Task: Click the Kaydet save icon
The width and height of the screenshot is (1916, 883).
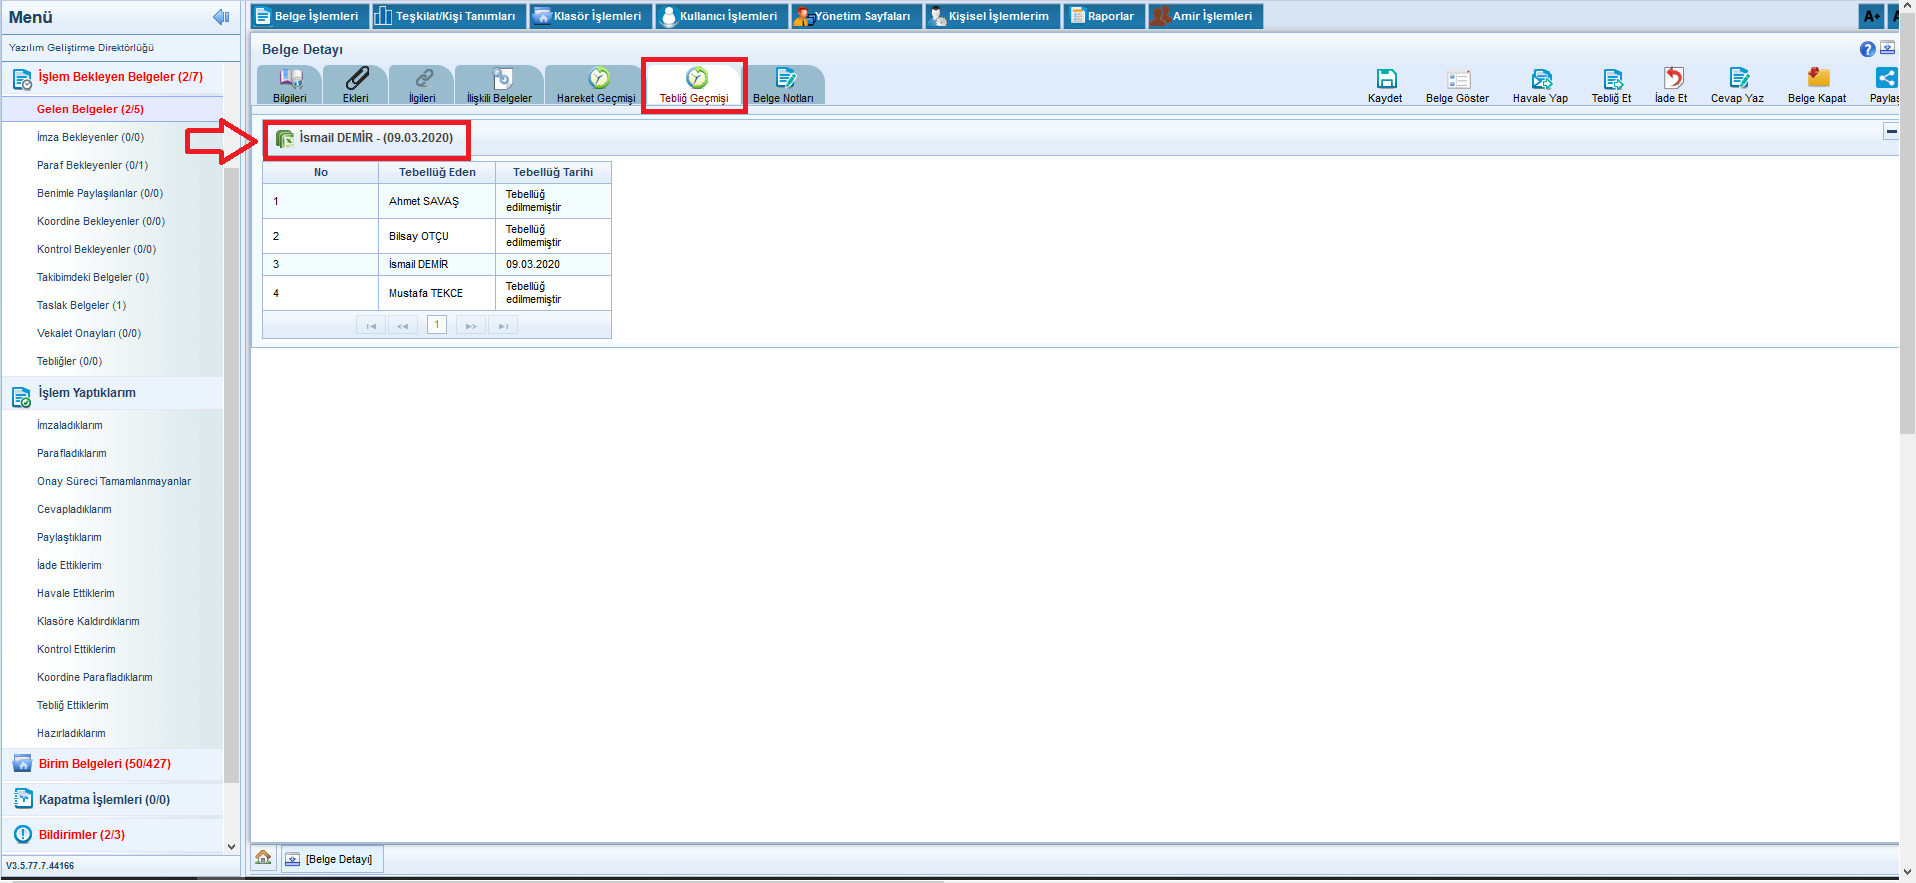Action: tap(1385, 80)
